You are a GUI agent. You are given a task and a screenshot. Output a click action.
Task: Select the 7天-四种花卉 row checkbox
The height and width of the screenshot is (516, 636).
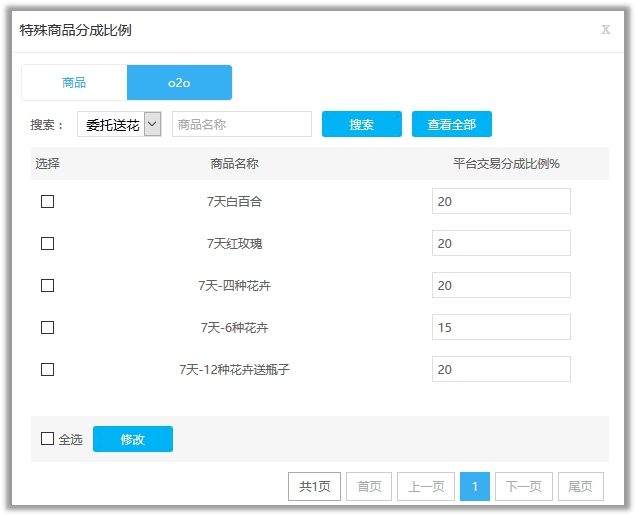click(47, 286)
